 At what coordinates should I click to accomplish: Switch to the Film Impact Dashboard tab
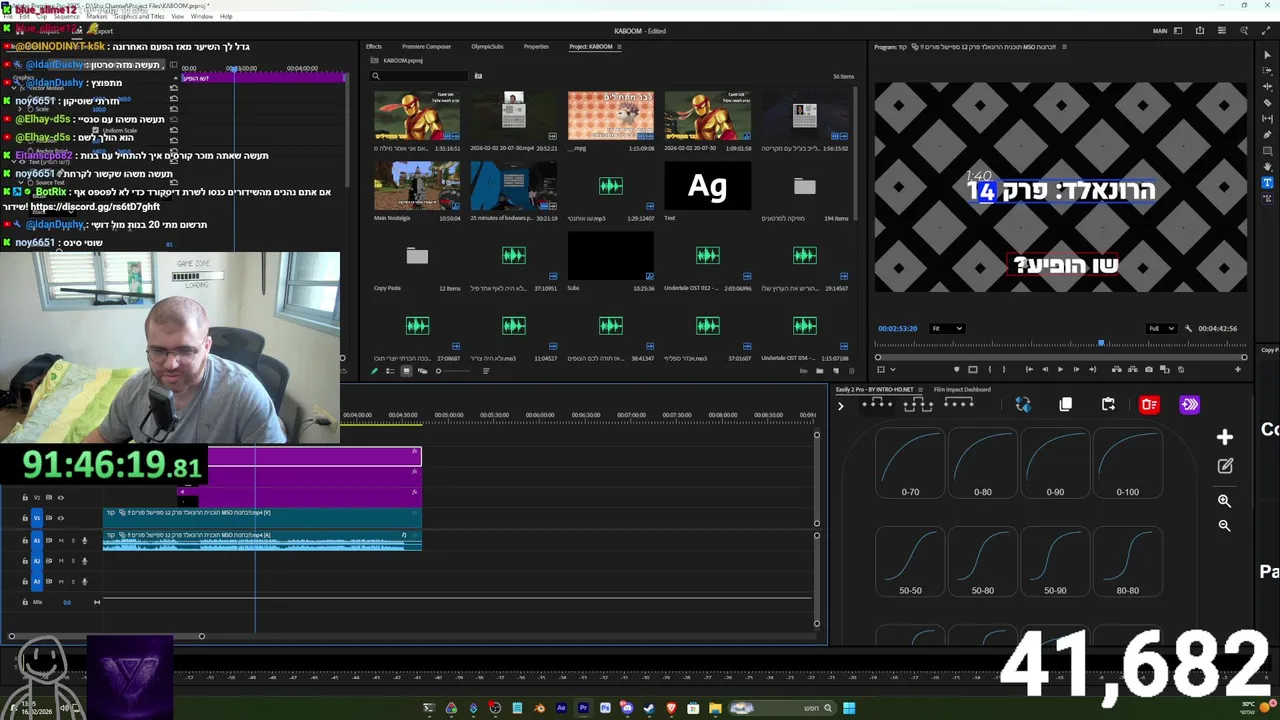tap(962, 390)
